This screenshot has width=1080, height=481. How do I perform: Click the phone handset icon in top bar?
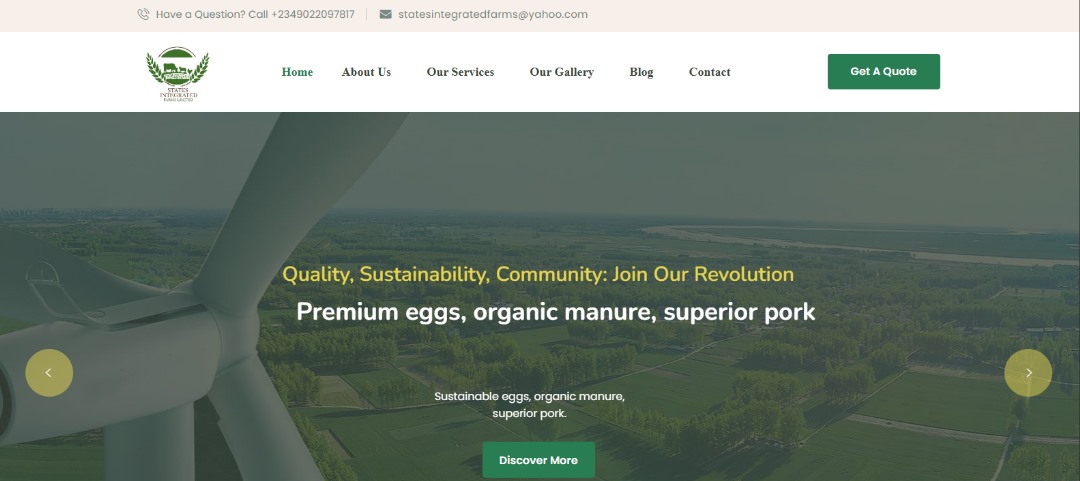143,14
